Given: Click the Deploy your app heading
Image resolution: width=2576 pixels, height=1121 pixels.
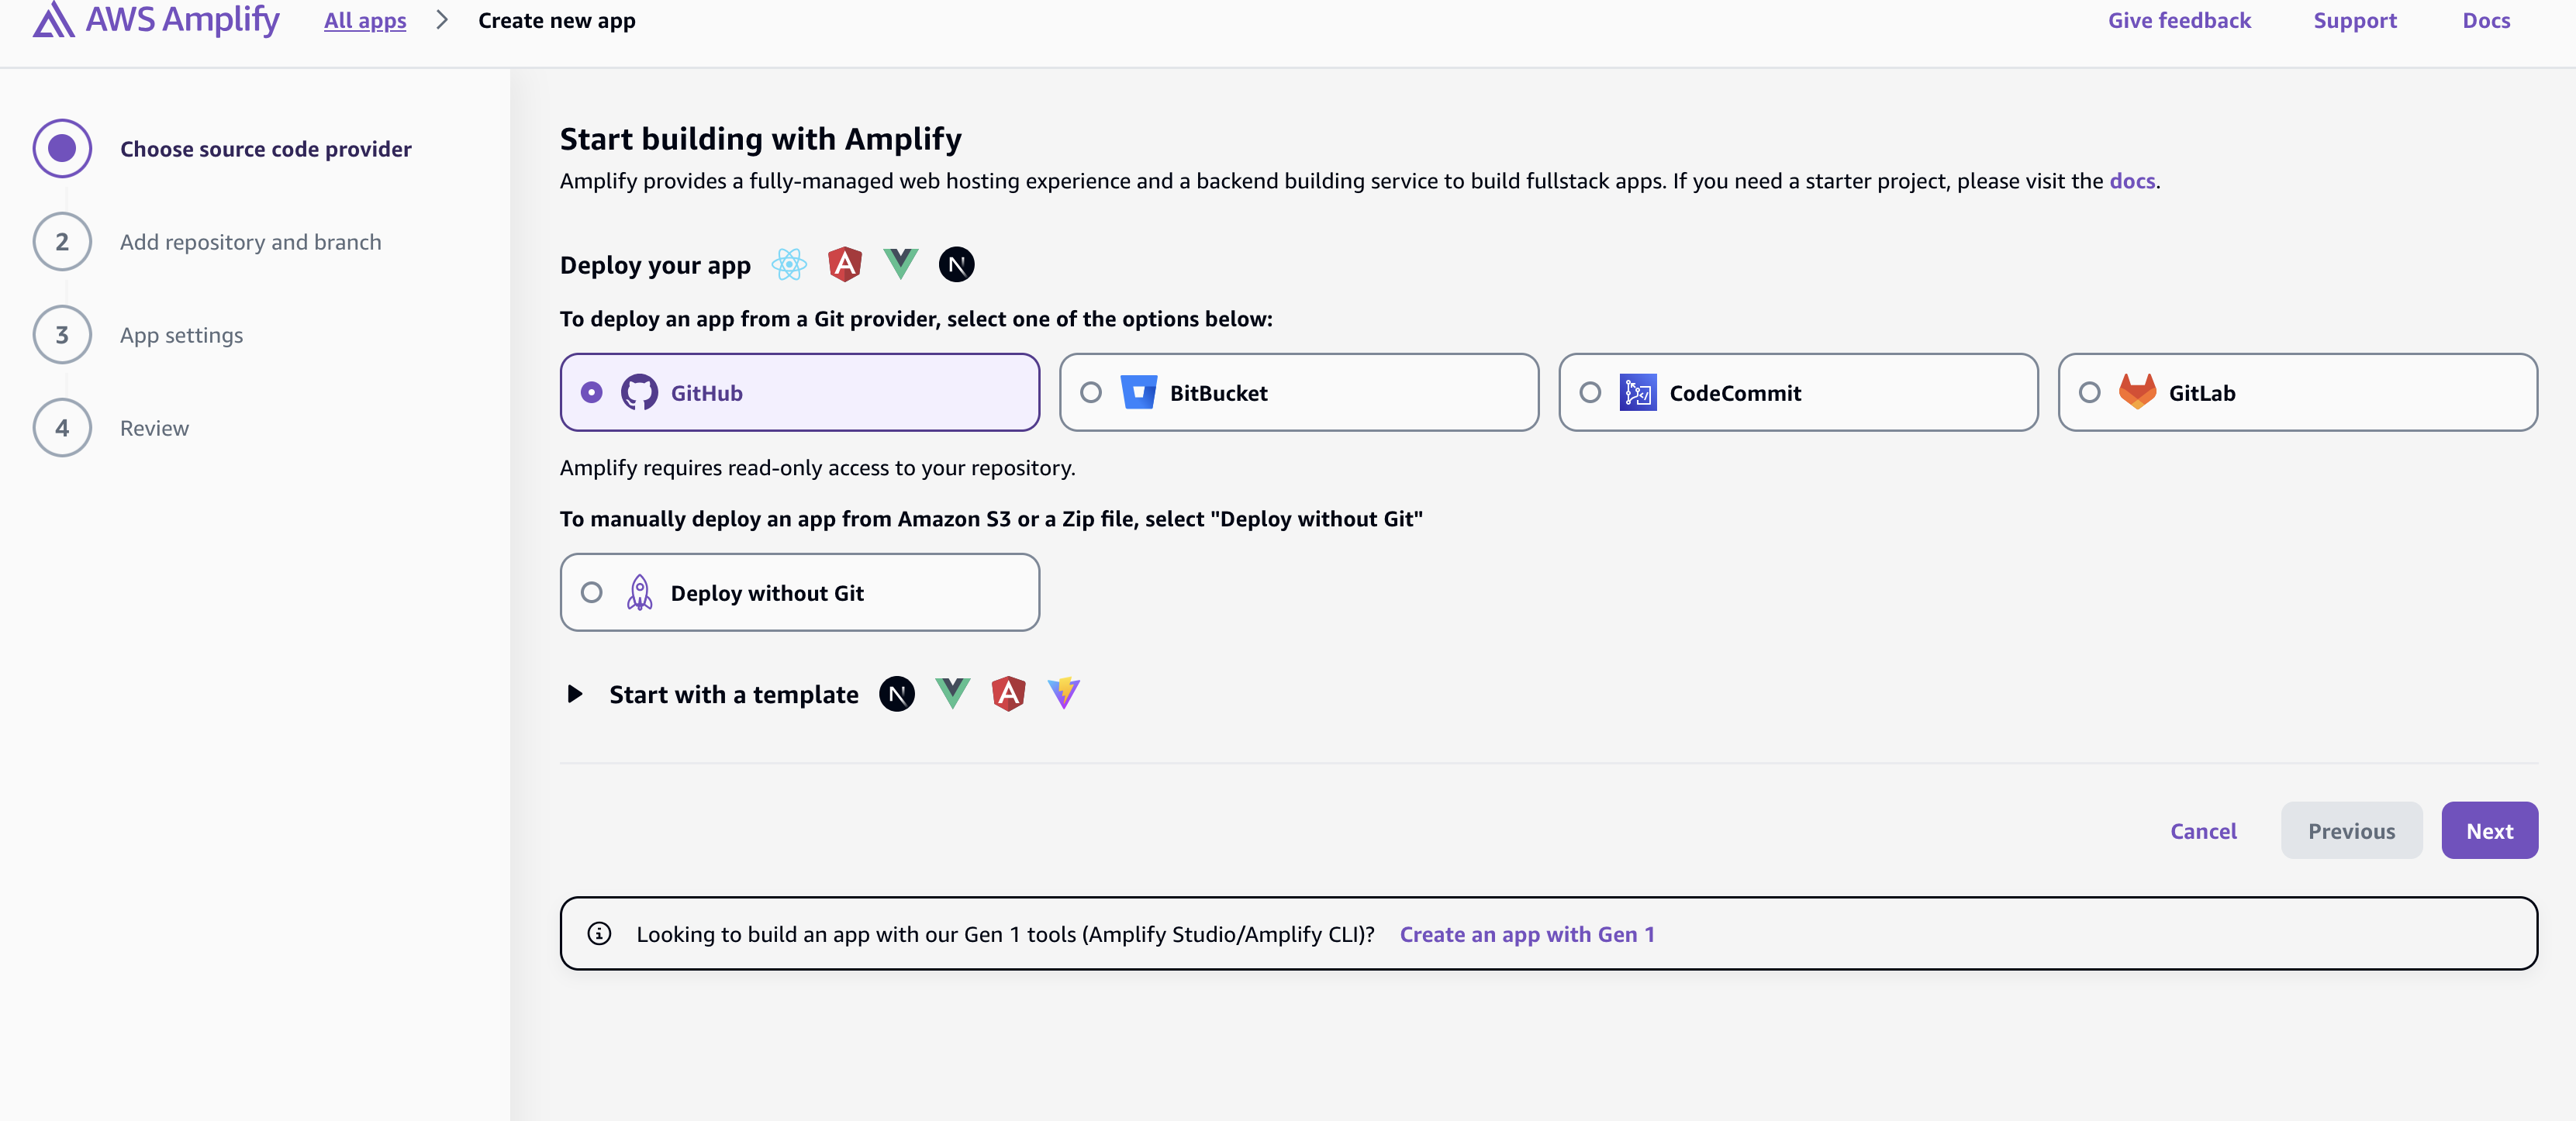Looking at the screenshot, I should 655,265.
